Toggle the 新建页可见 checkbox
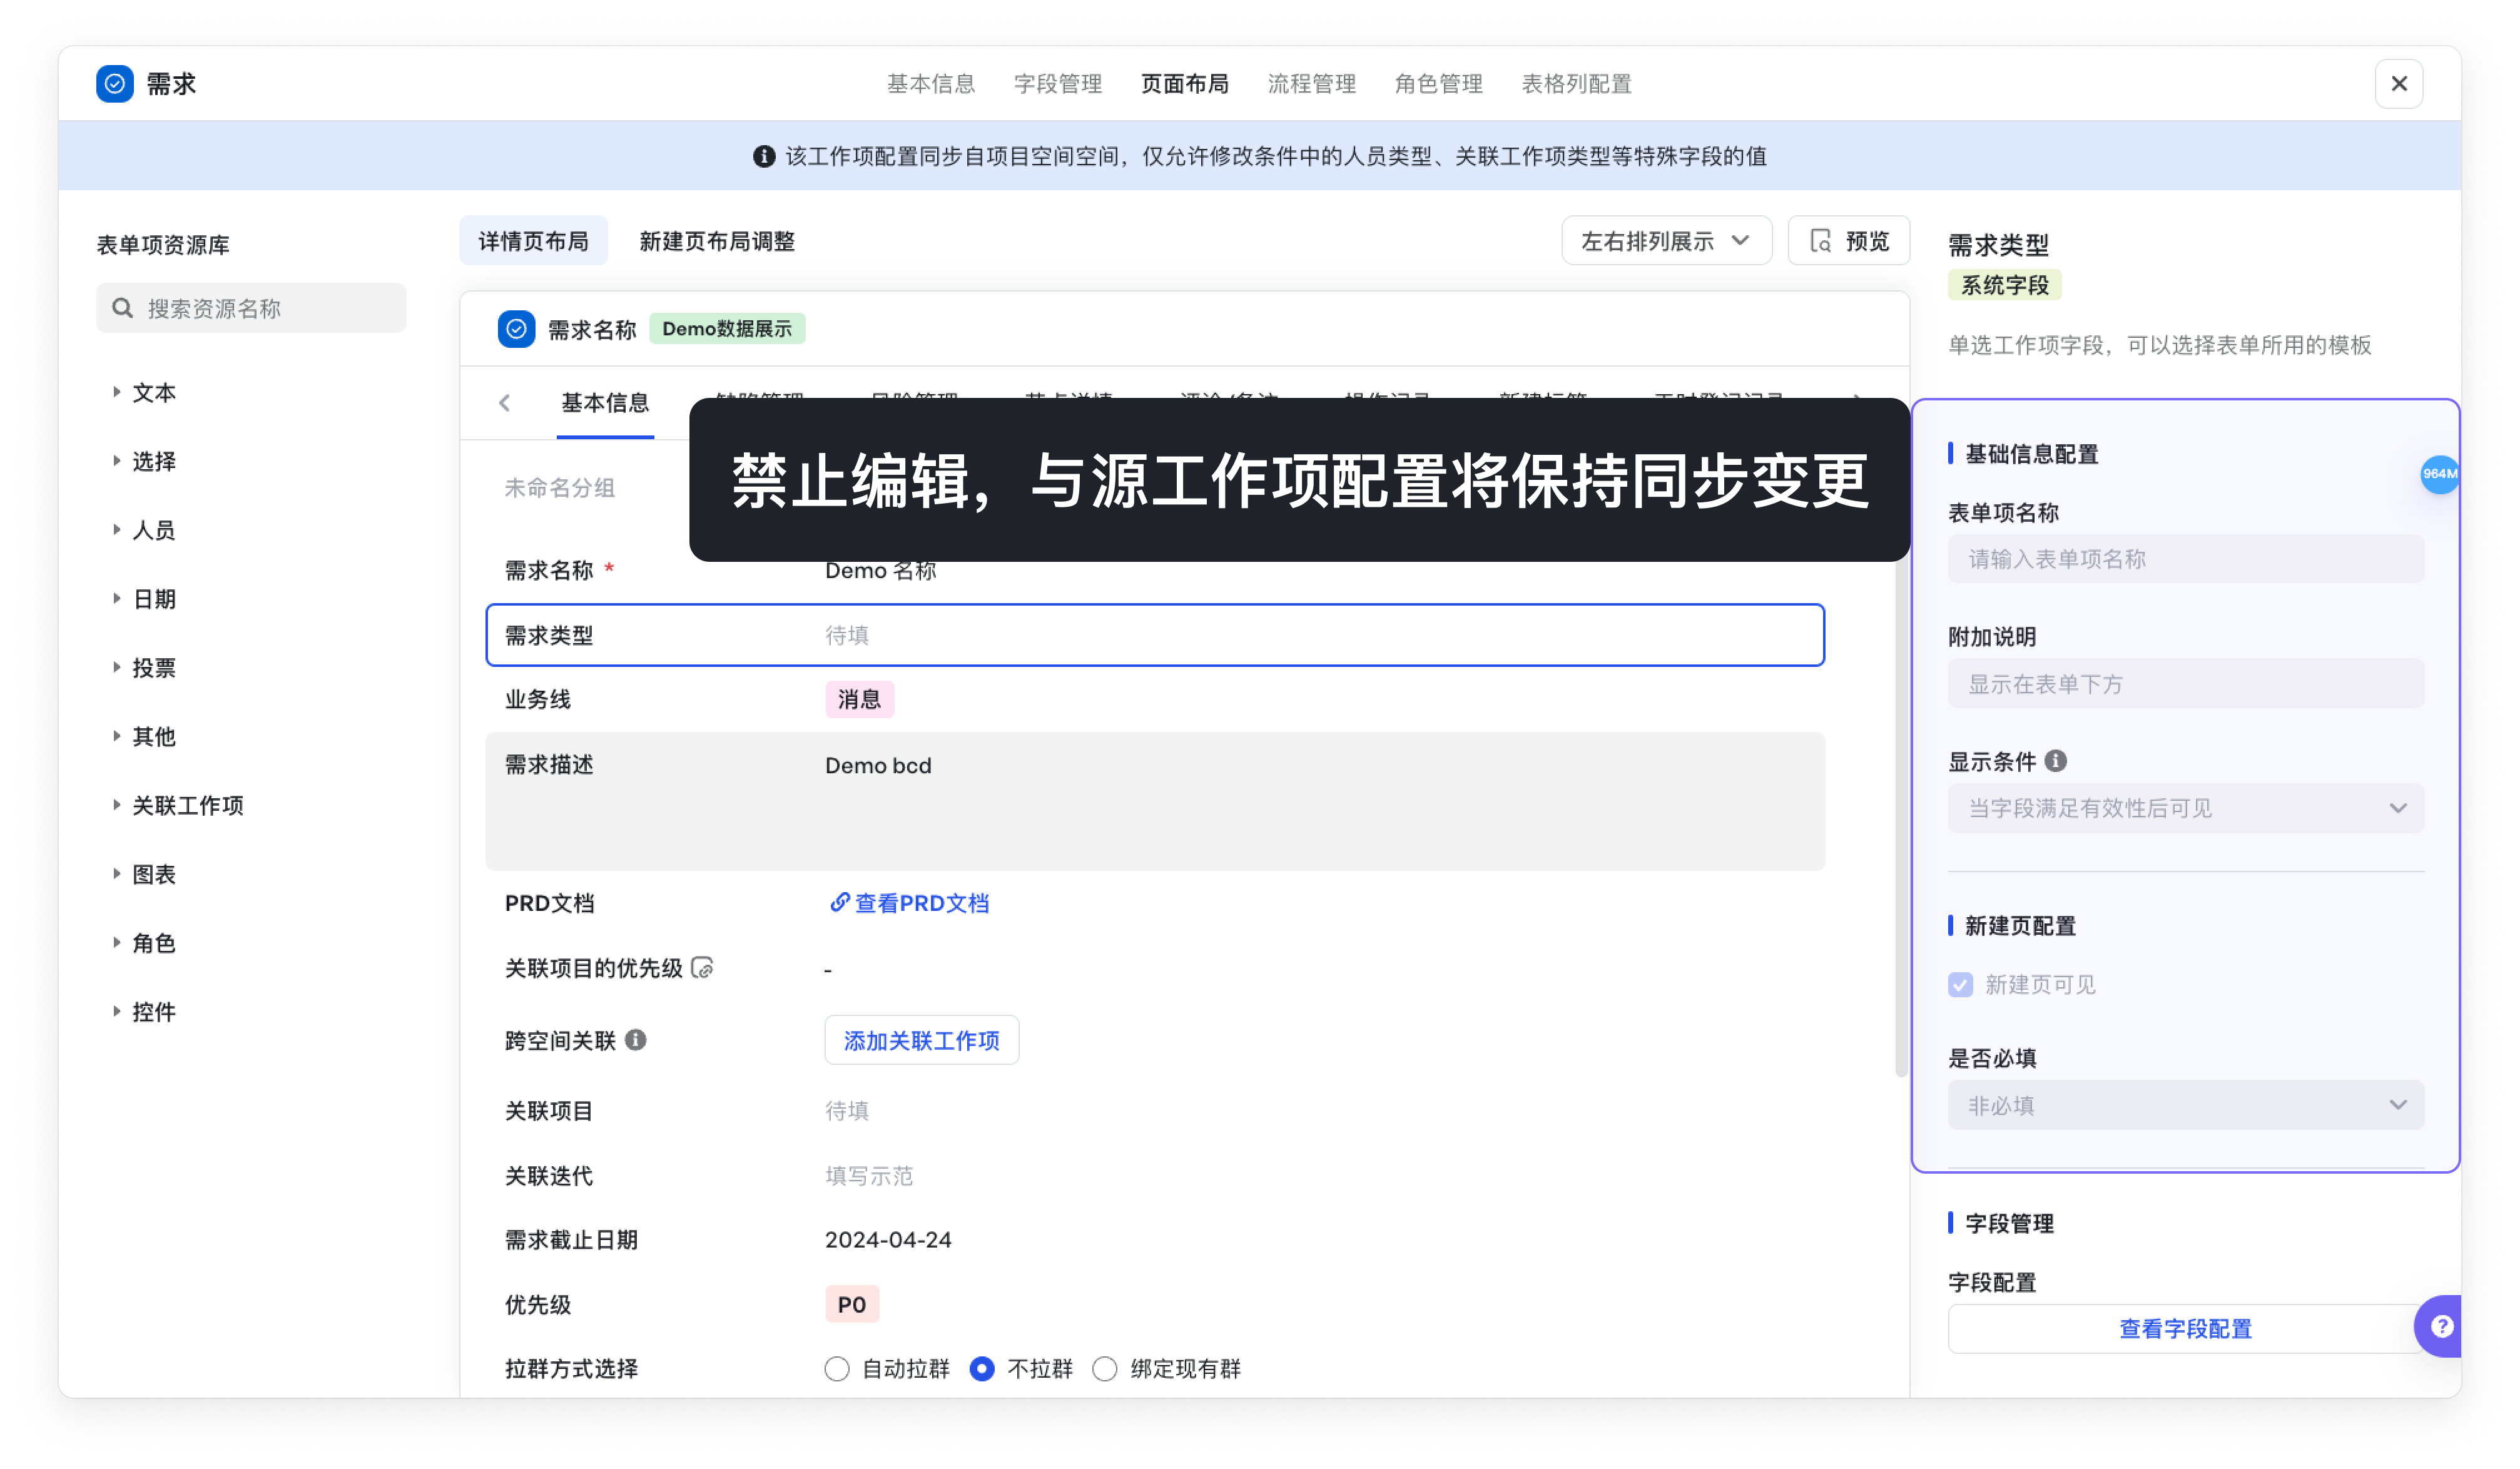Viewport: 2520px width, 1469px height. click(1961, 985)
